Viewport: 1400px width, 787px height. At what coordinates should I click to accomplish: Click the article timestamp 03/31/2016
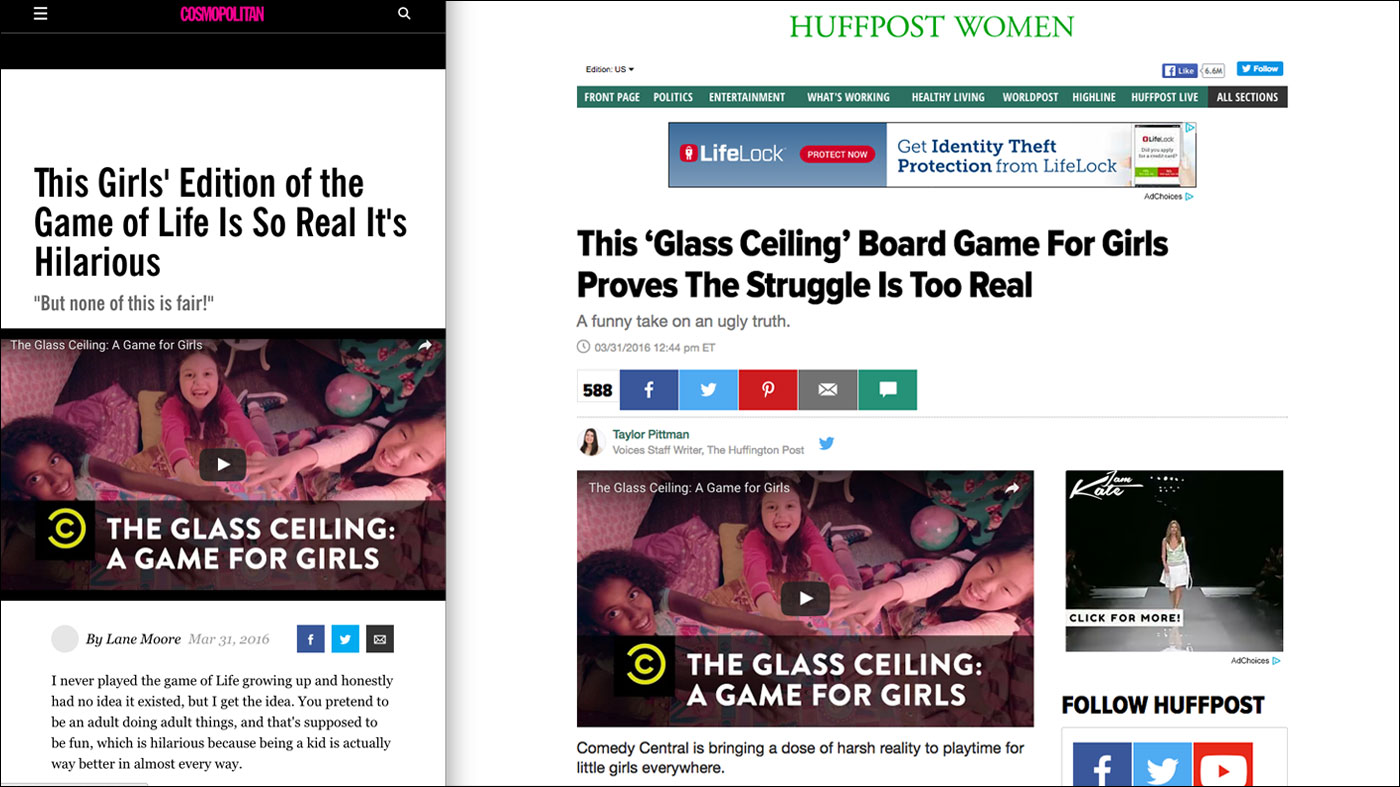[x=655, y=348]
